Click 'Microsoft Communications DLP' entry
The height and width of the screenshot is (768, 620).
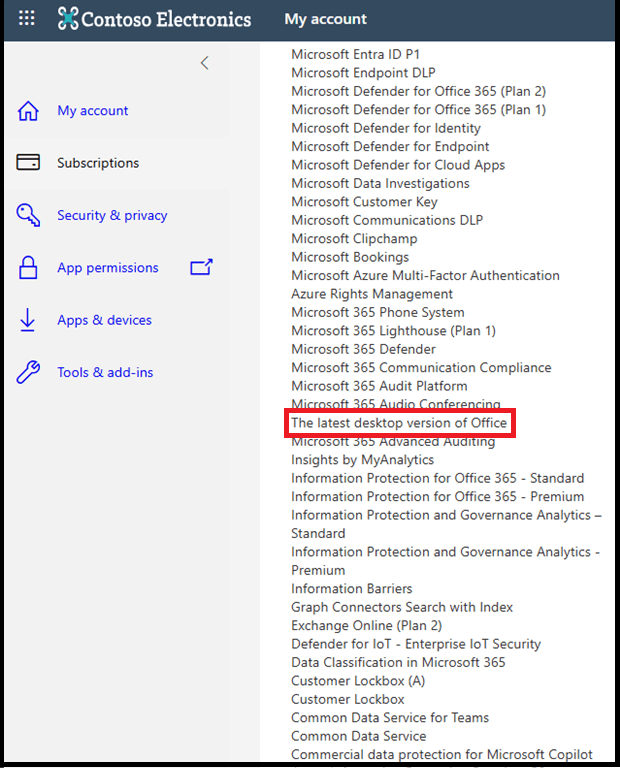[x=387, y=220]
